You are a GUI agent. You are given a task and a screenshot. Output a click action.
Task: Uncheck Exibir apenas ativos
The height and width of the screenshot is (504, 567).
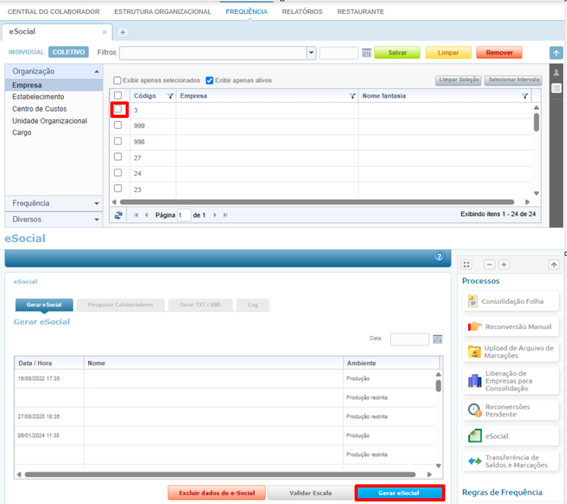pyautogui.click(x=209, y=80)
